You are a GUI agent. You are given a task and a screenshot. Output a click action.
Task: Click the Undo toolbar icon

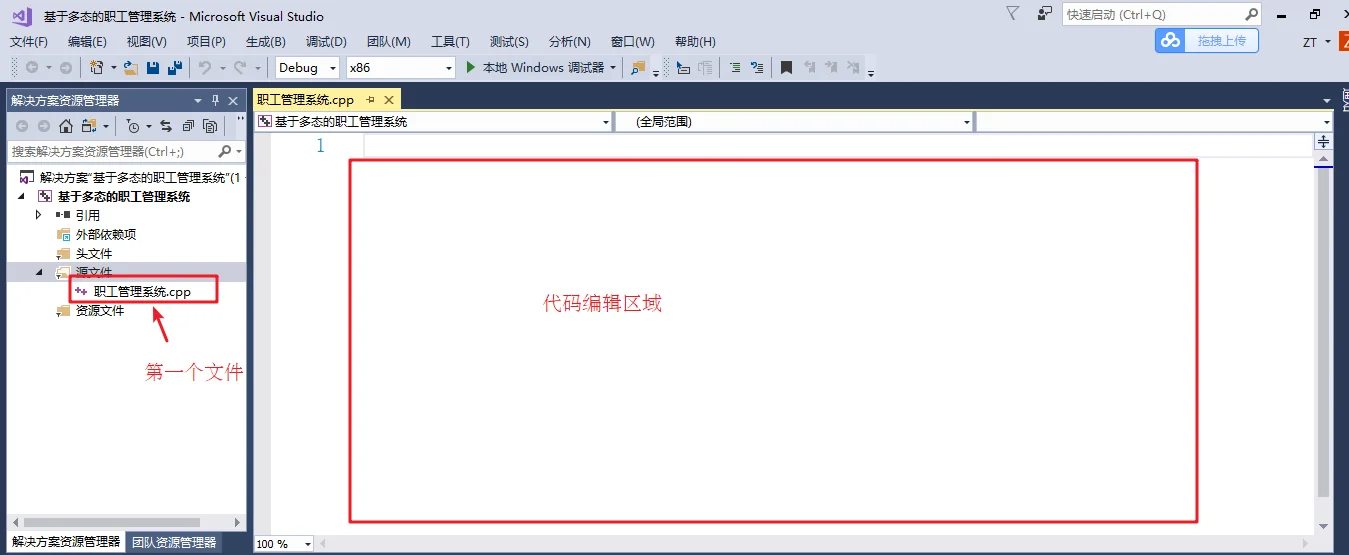[204, 67]
